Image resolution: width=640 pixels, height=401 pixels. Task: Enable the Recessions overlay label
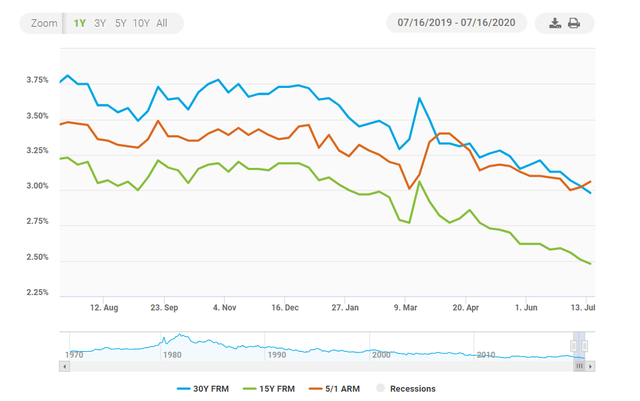click(x=412, y=389)
